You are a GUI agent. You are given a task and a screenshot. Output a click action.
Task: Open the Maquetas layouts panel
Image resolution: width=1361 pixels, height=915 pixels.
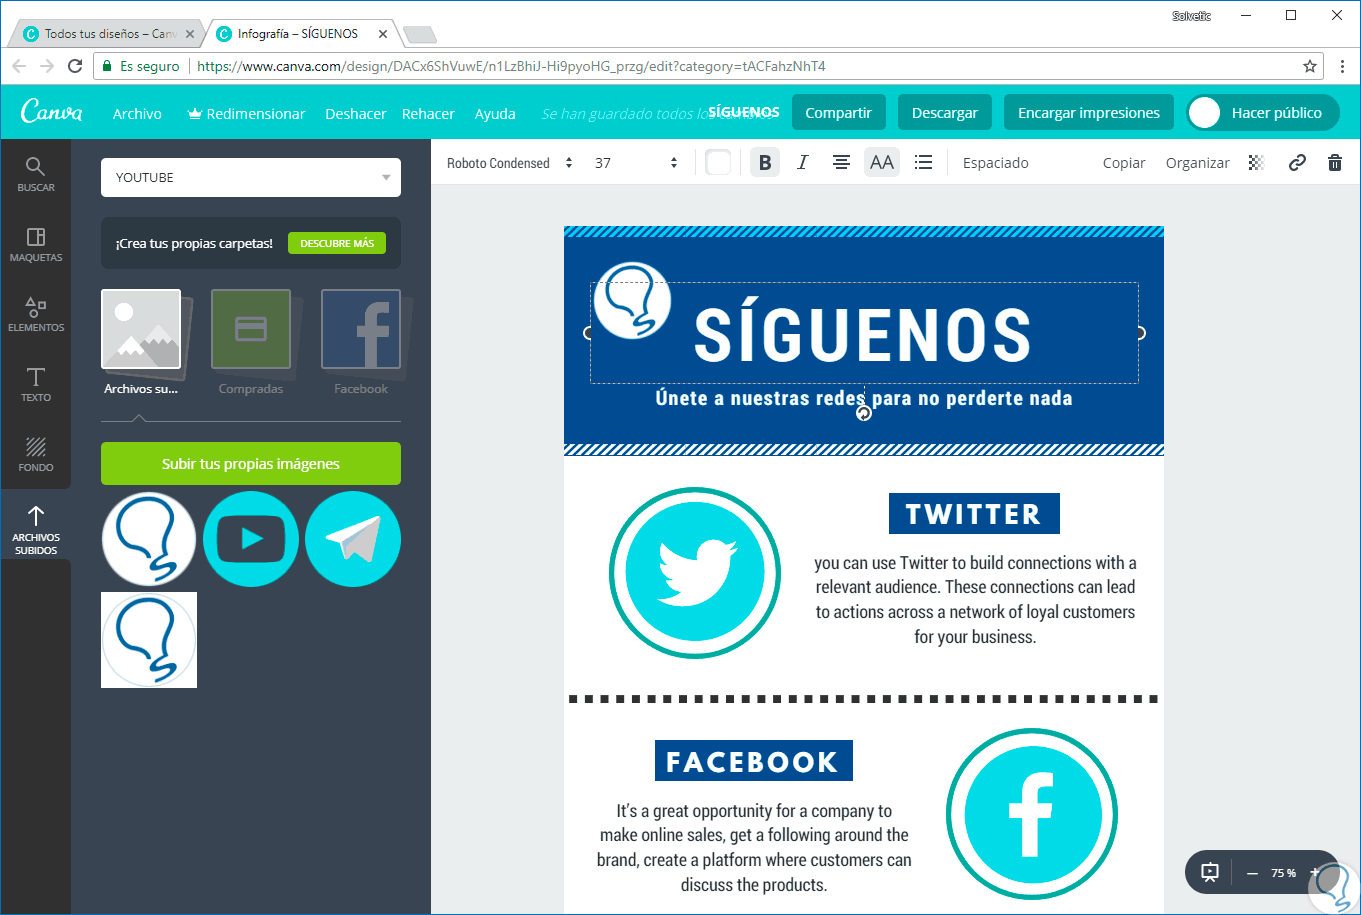point(36,245)
